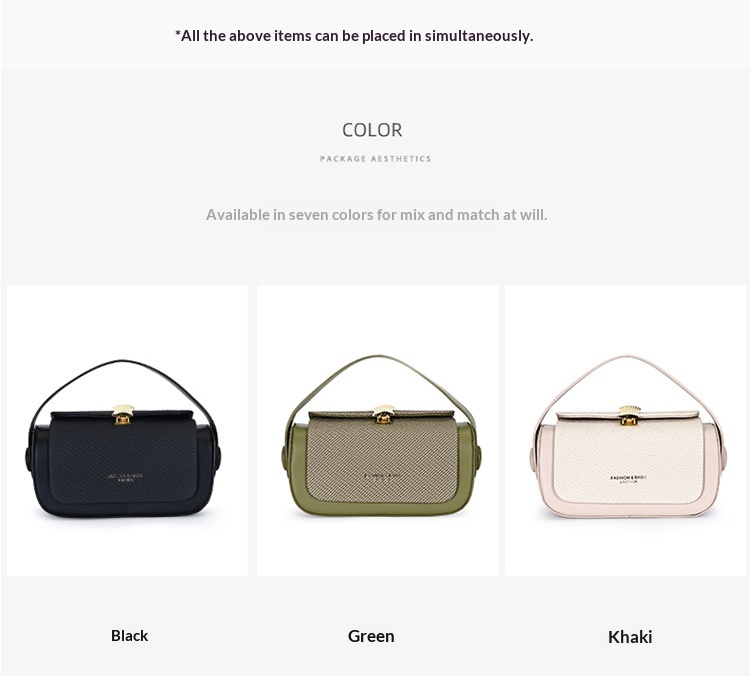Click the 'All the above items' note
750x676 pixels.
354,36
